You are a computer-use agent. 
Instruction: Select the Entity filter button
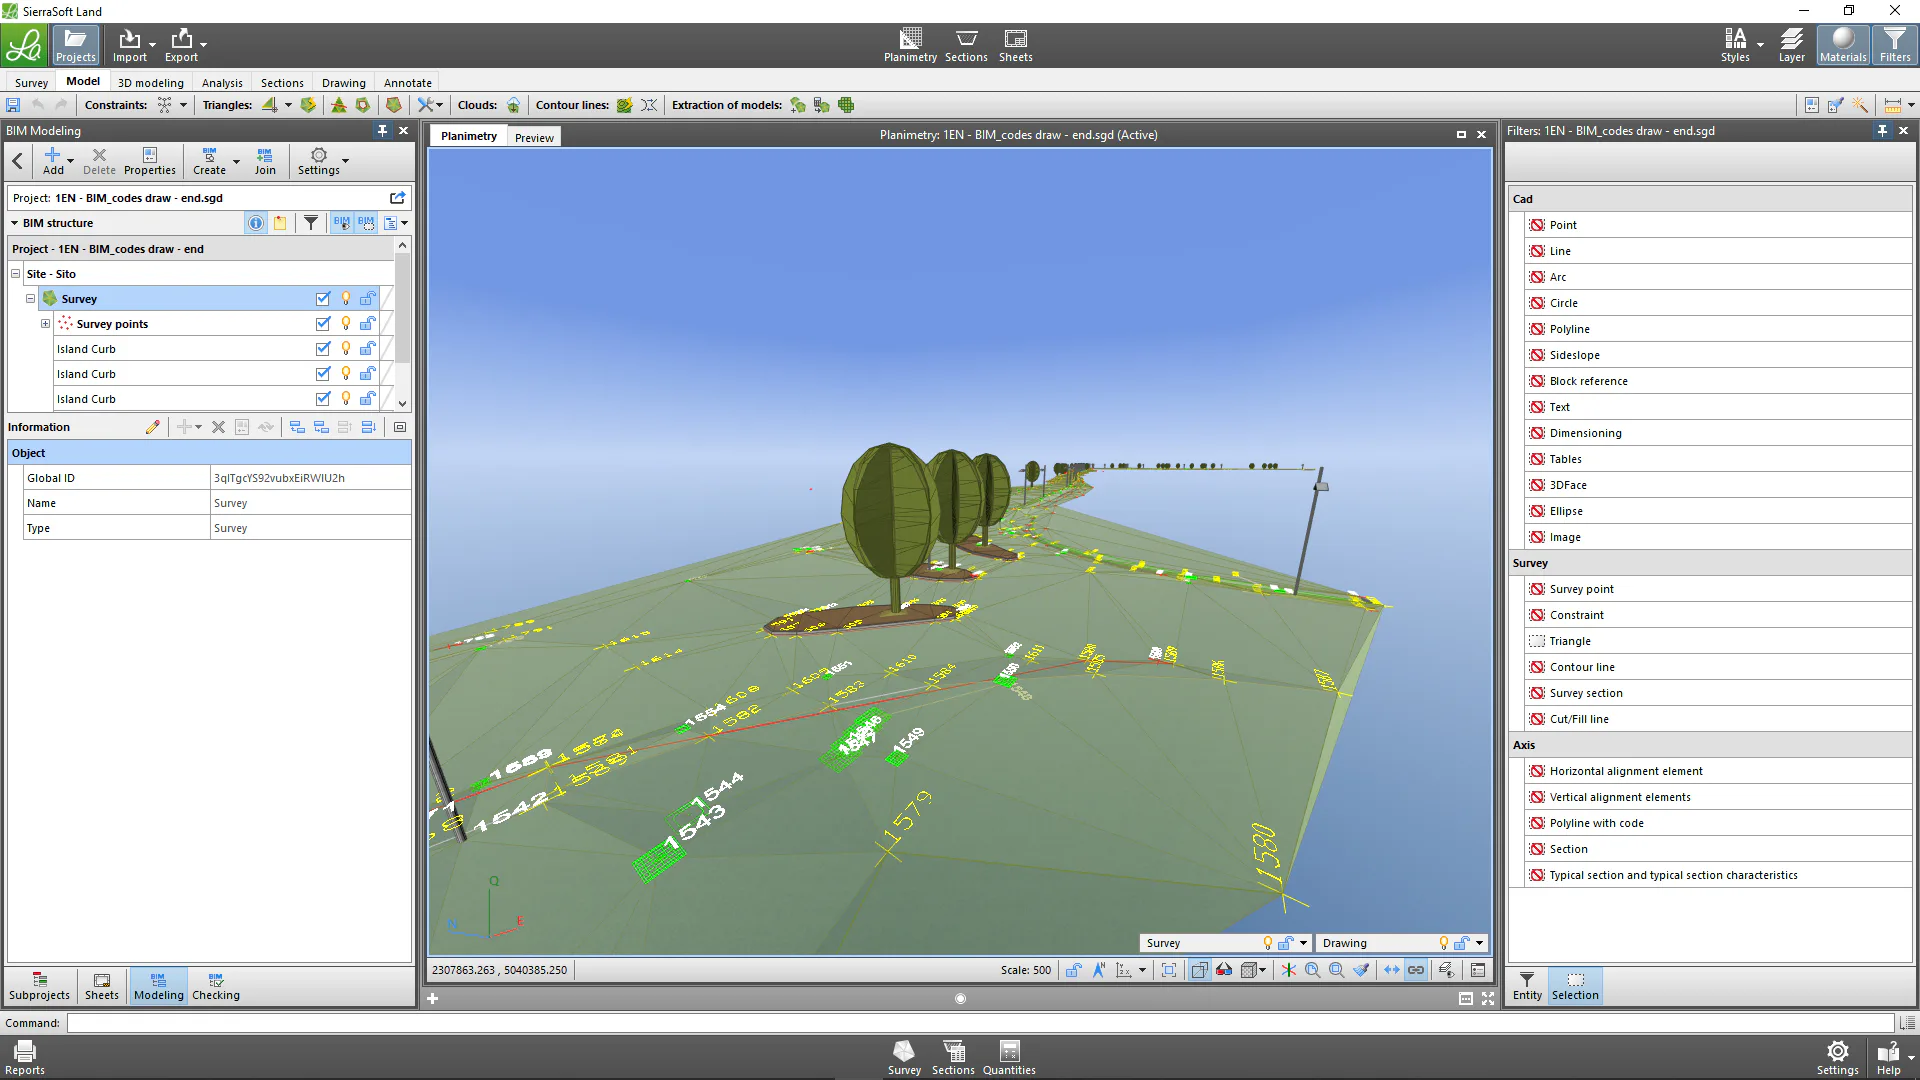click(x=1527, y=986)
